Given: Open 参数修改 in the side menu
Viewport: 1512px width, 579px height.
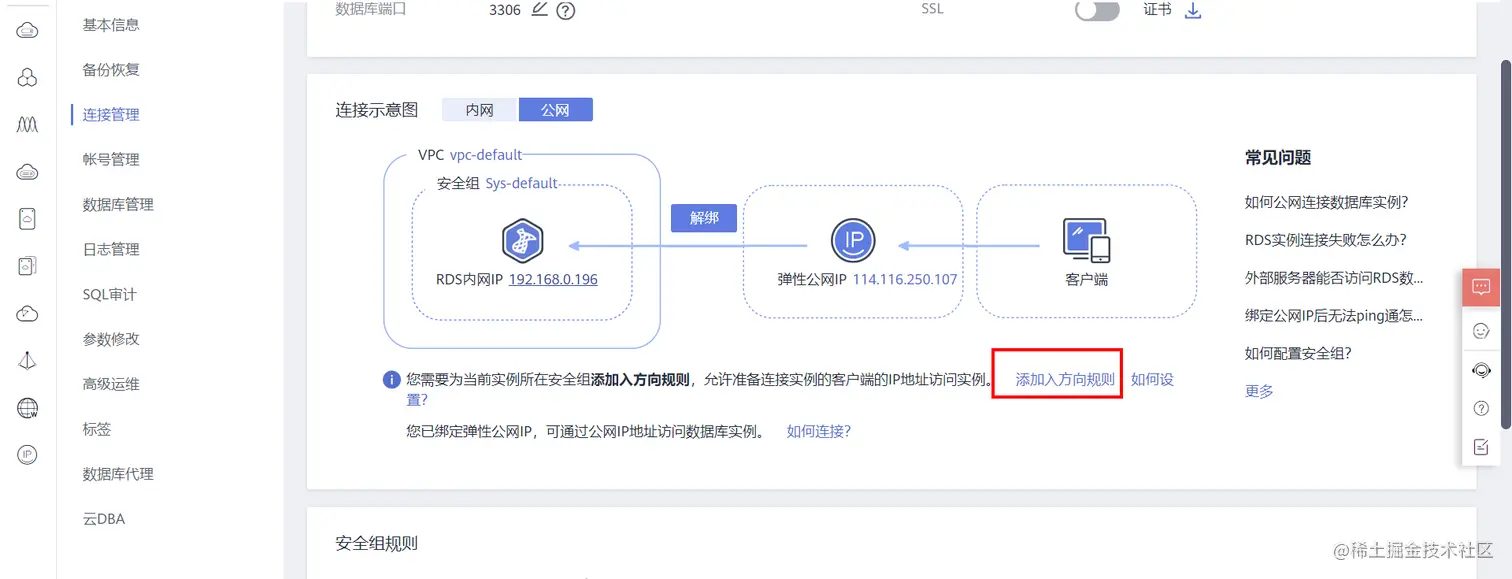Looking at the screenshot, I should pyautogui.click(x=111, y=339).
